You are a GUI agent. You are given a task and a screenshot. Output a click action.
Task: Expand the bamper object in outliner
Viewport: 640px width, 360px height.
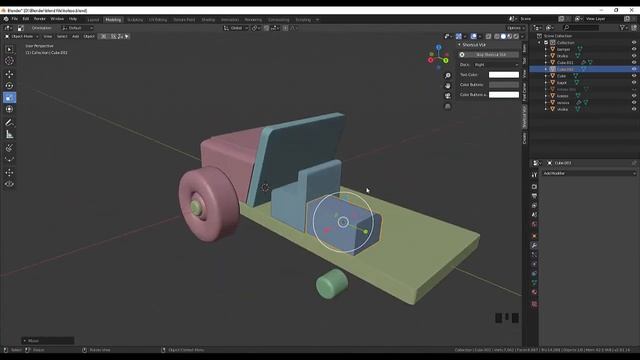[546, 49]
